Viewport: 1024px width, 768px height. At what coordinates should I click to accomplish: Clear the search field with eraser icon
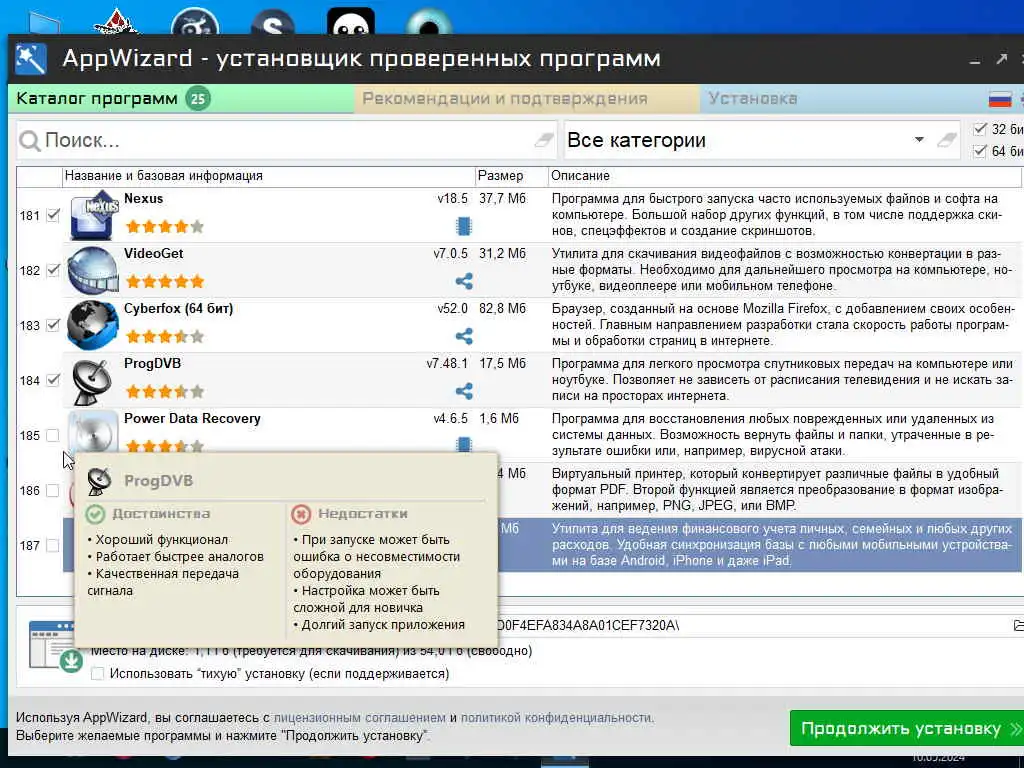click(x=543, y=139)
